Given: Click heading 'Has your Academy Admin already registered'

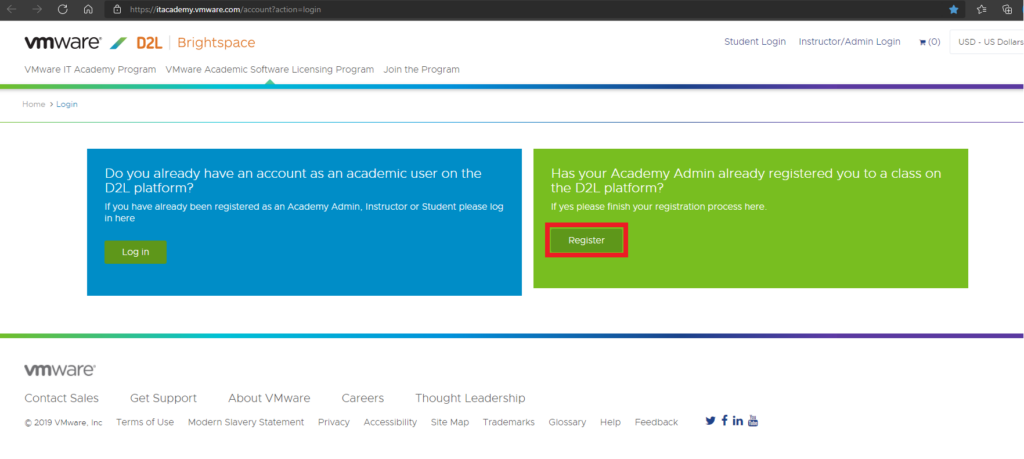Looking at the screenshot, I should (x=746, y=181).
